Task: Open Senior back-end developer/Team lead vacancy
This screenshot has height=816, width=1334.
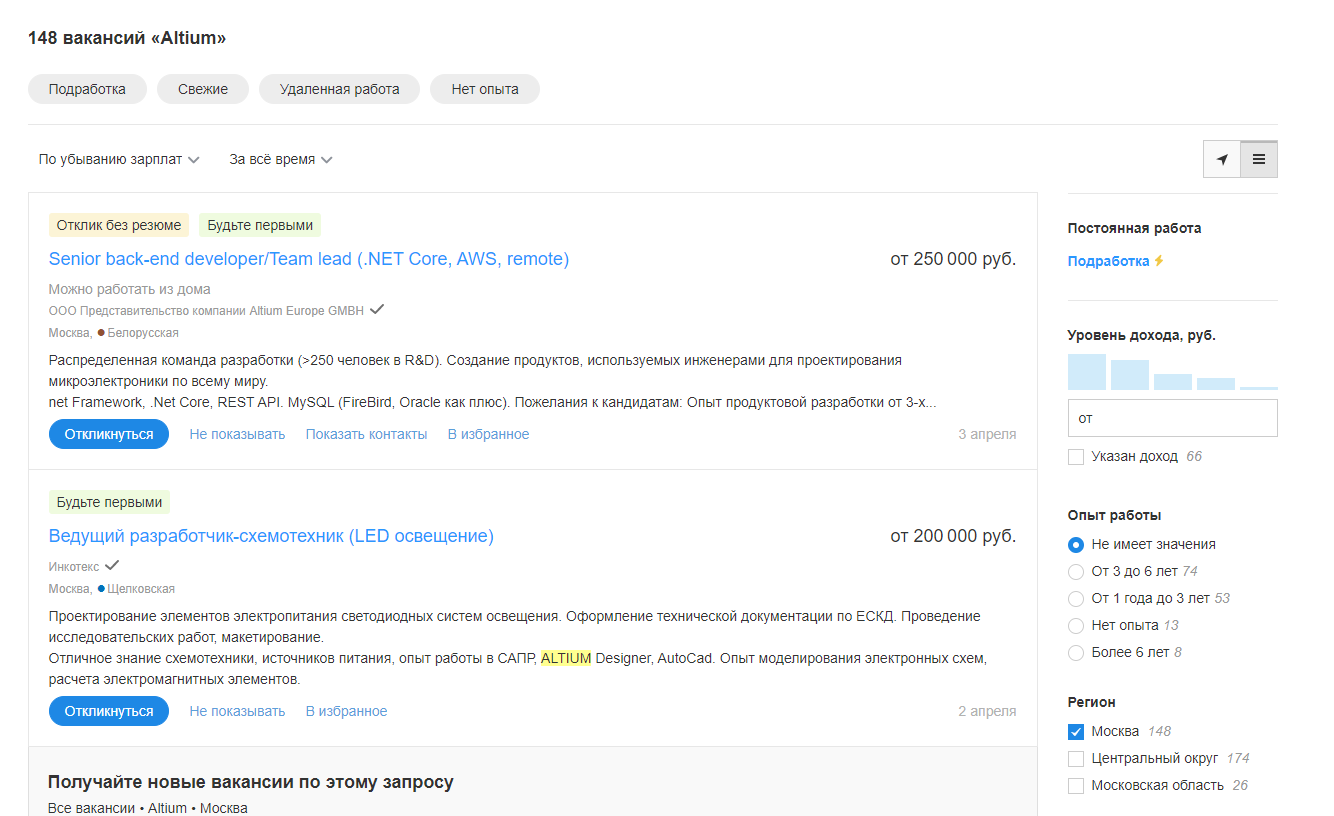Action: (x=309, y=259)
